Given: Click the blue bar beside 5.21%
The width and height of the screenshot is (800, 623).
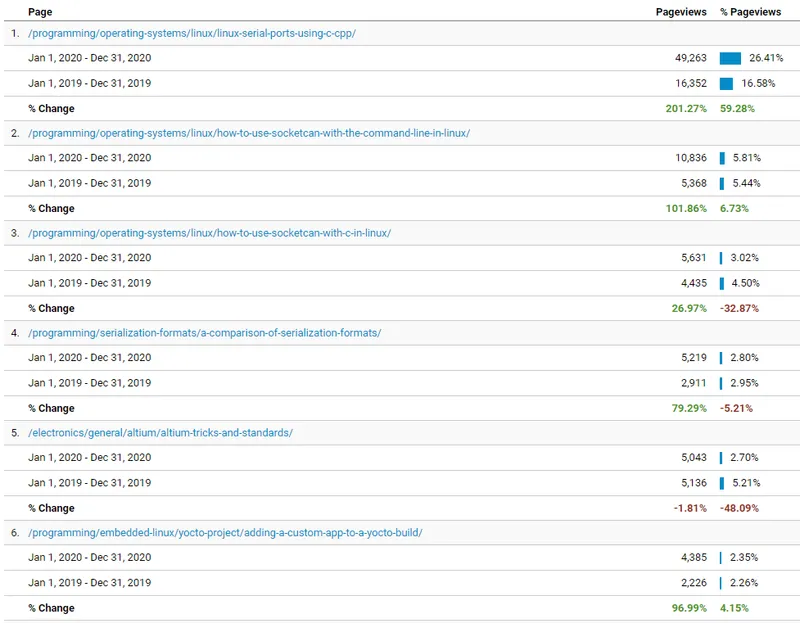Looking at the screenshot, I should click(722, 483).
